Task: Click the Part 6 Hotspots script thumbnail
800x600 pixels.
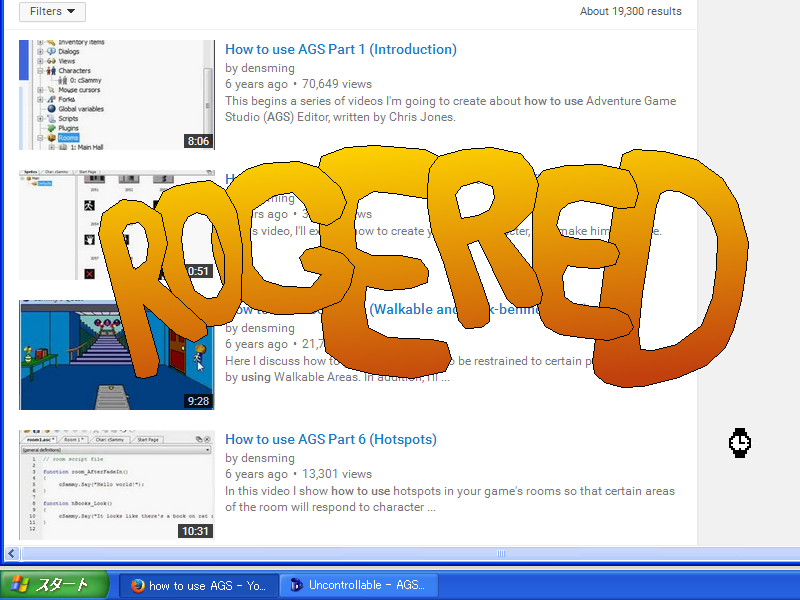Action: coord(116,485)
